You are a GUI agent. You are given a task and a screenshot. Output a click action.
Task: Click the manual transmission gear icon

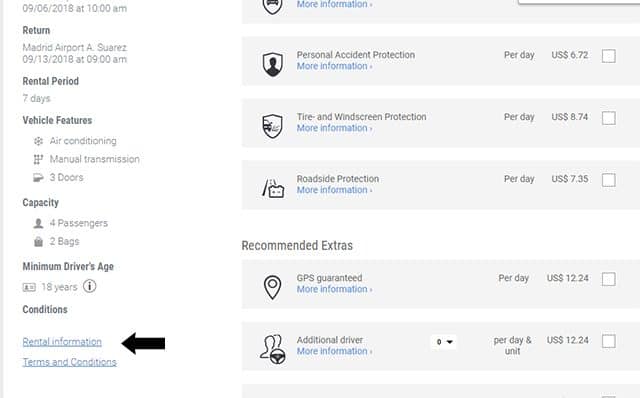[38, 159]
